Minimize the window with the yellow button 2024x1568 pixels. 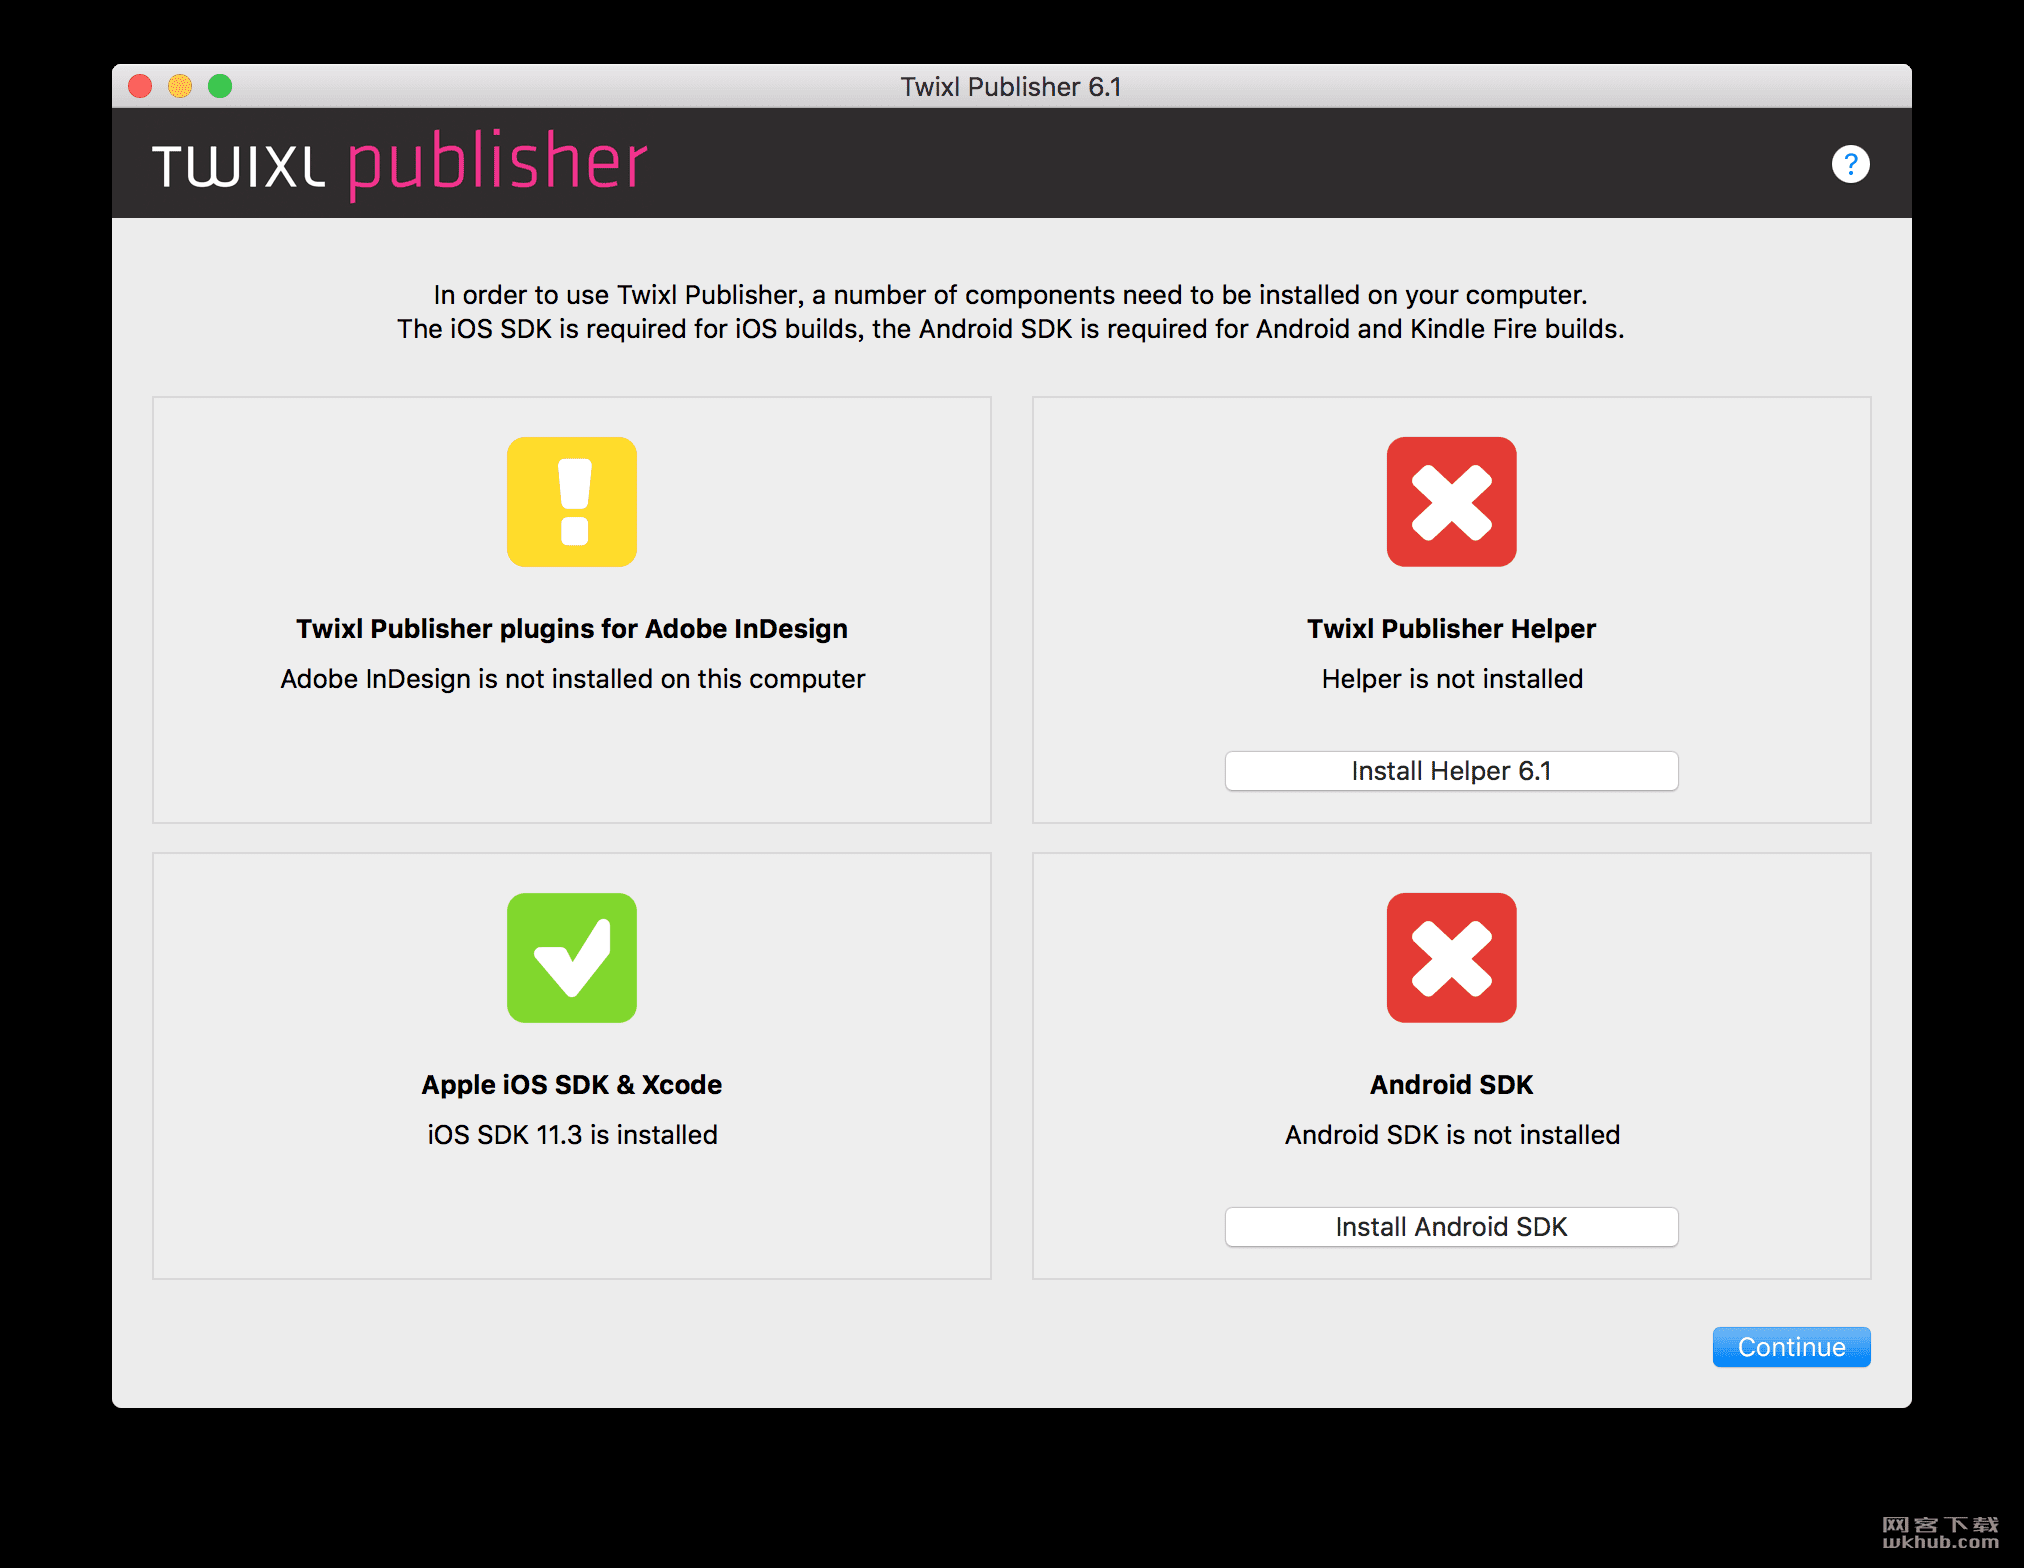pos(180,86)
